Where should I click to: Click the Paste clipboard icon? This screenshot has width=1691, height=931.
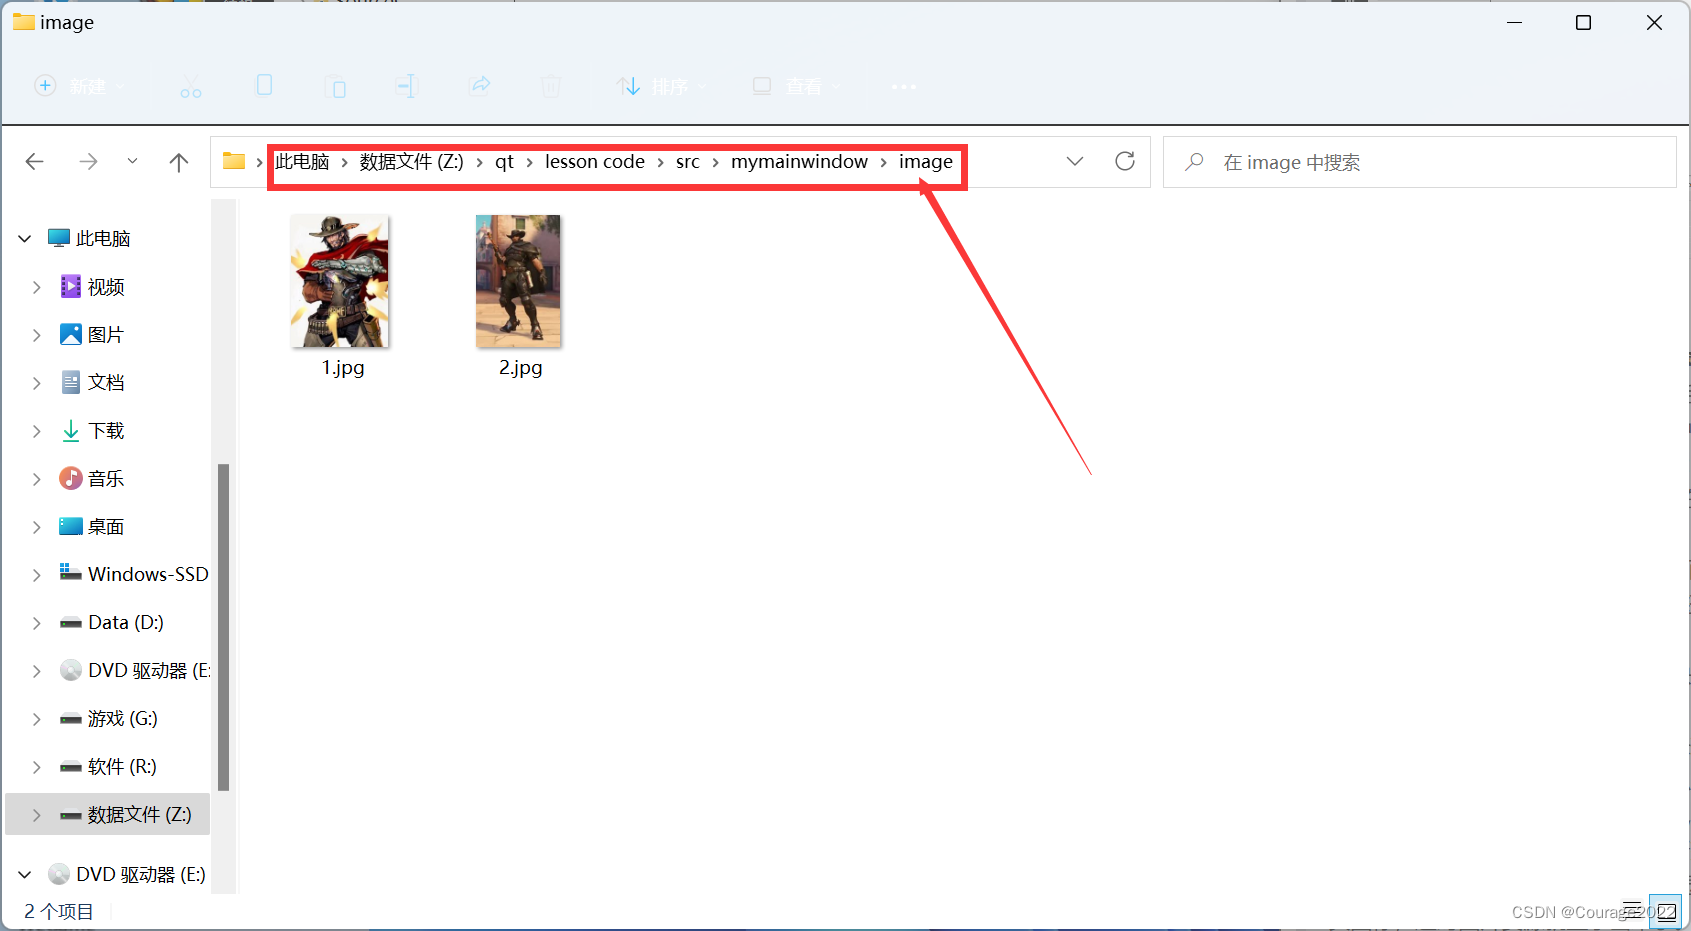point(336,87)
